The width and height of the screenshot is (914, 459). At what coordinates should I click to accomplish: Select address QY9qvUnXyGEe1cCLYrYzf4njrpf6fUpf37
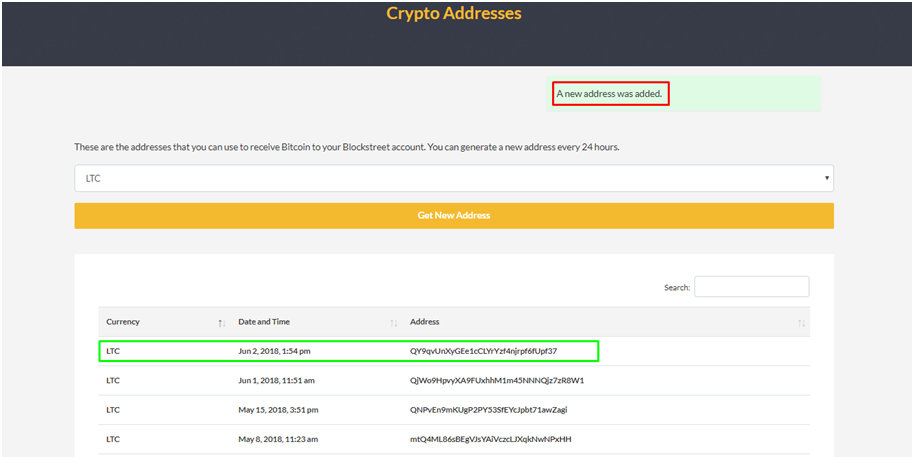(484, 351)
